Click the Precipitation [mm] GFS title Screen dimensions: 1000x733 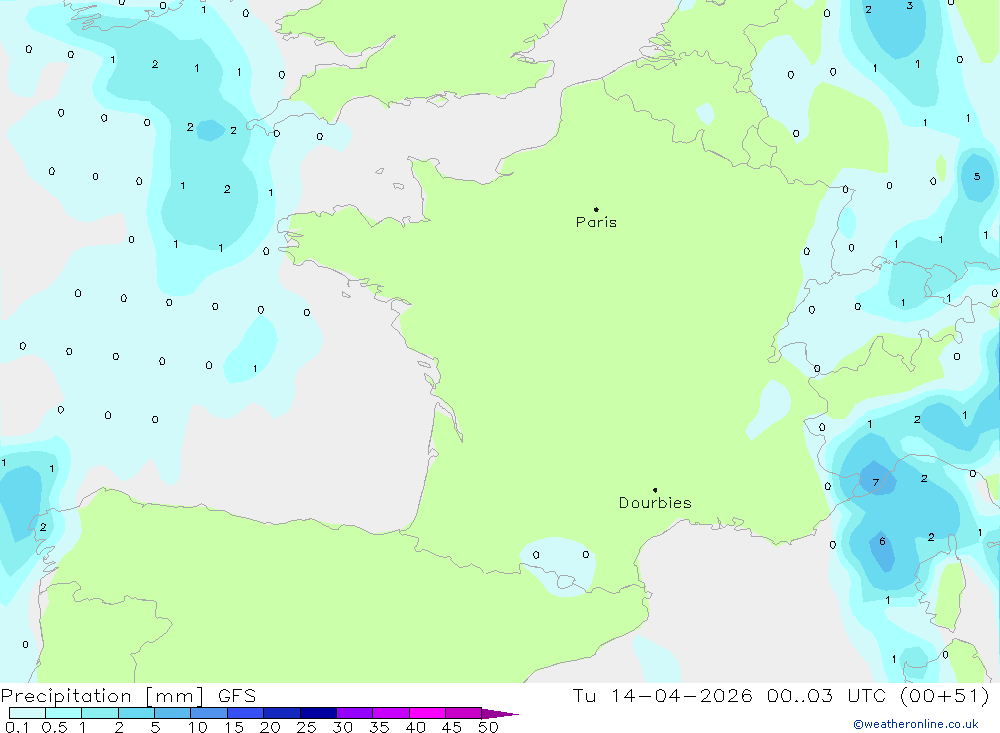click(x=128, y=695)
